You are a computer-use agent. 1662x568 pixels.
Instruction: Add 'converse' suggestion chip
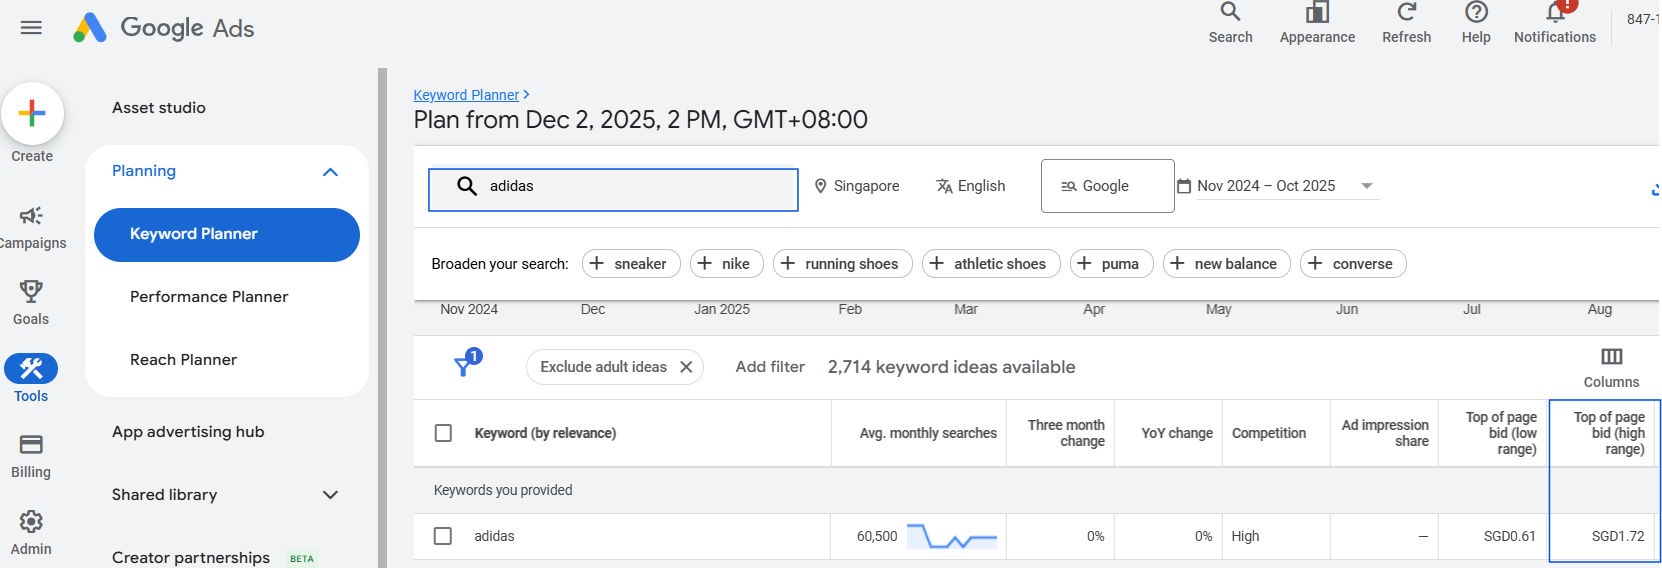point(1354,264)
